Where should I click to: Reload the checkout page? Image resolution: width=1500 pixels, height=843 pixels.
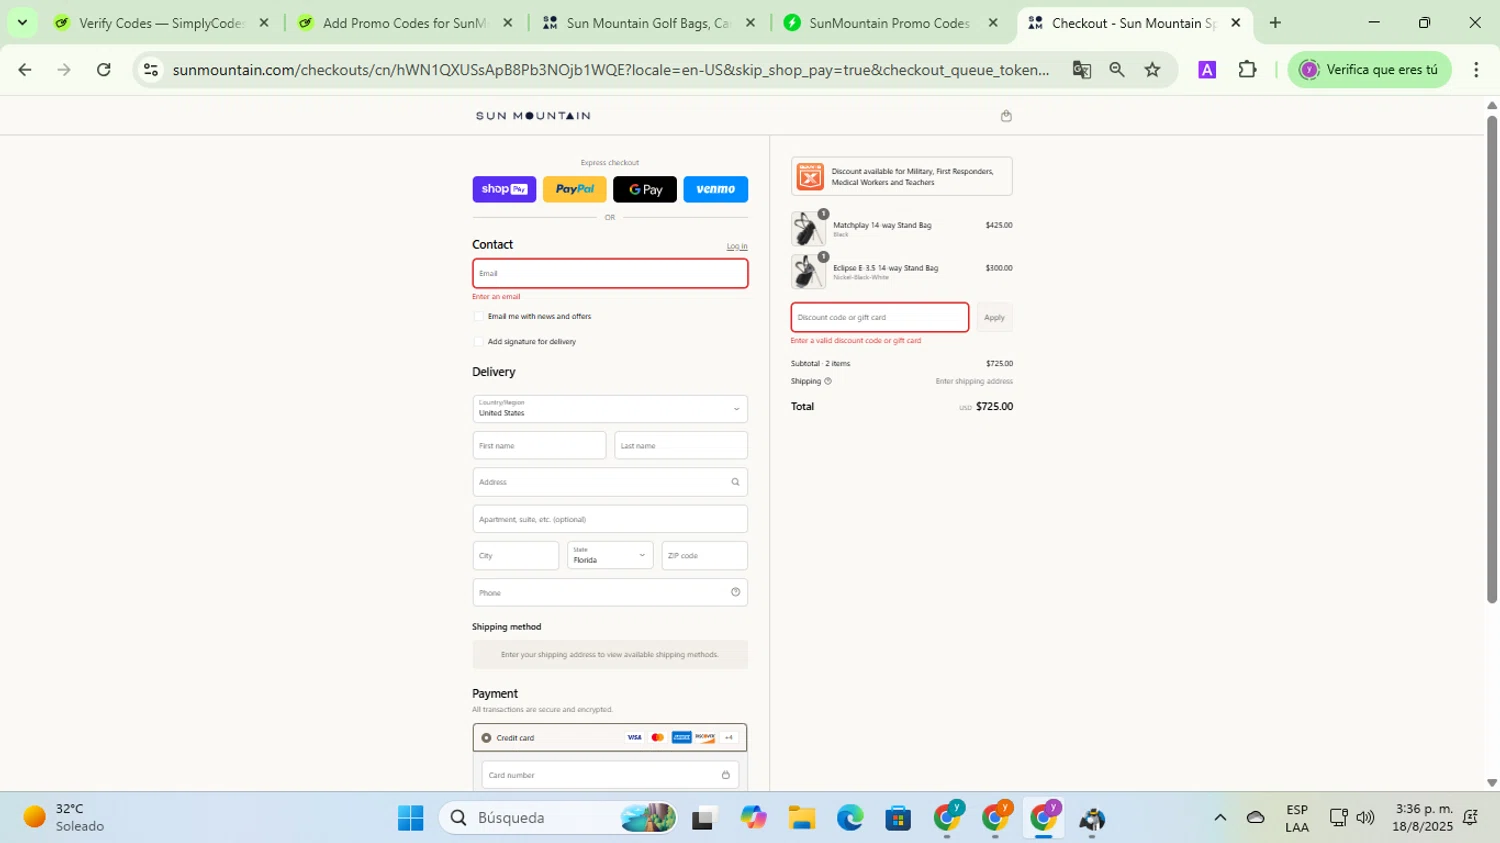pyautogui.click(x=104, y=69)
